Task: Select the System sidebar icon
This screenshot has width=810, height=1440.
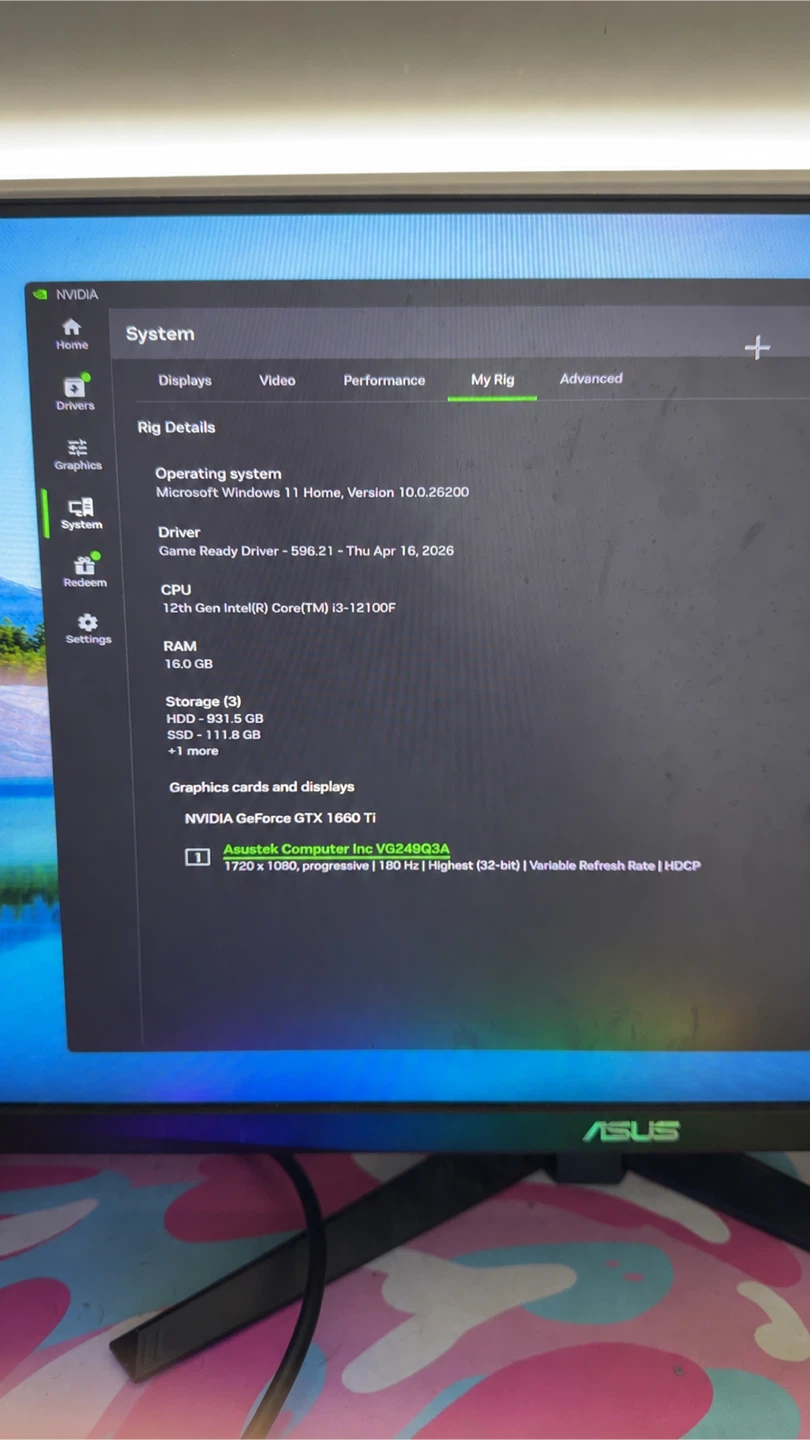Action: coord(81,506)
